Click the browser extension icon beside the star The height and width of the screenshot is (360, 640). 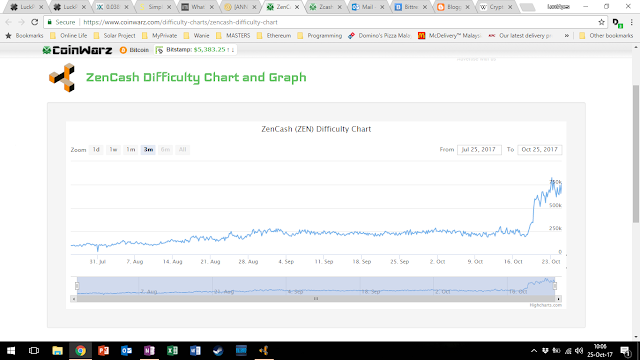618,23
